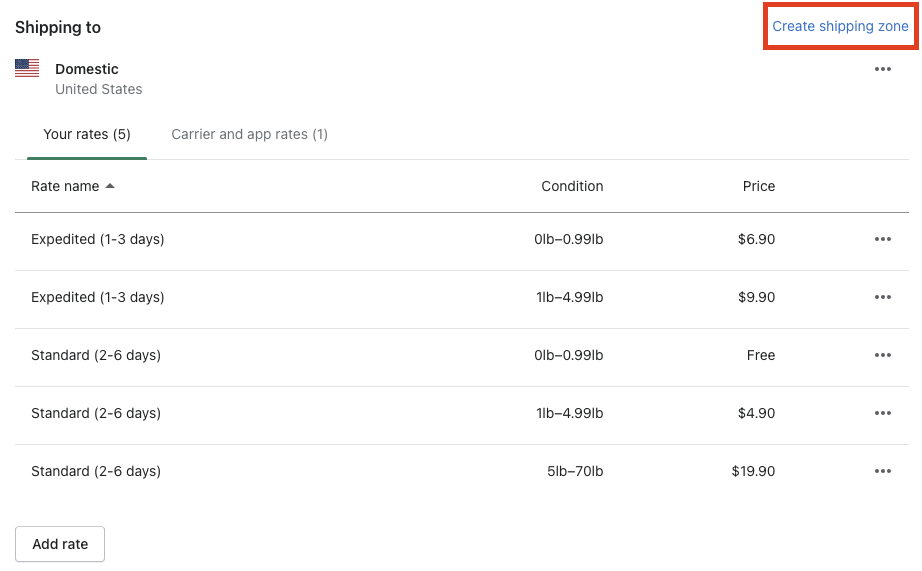This screenshot has height=571, width=922.
Task: Open options for the $4.90 Standard rate
Action: [x=882, y=414]
